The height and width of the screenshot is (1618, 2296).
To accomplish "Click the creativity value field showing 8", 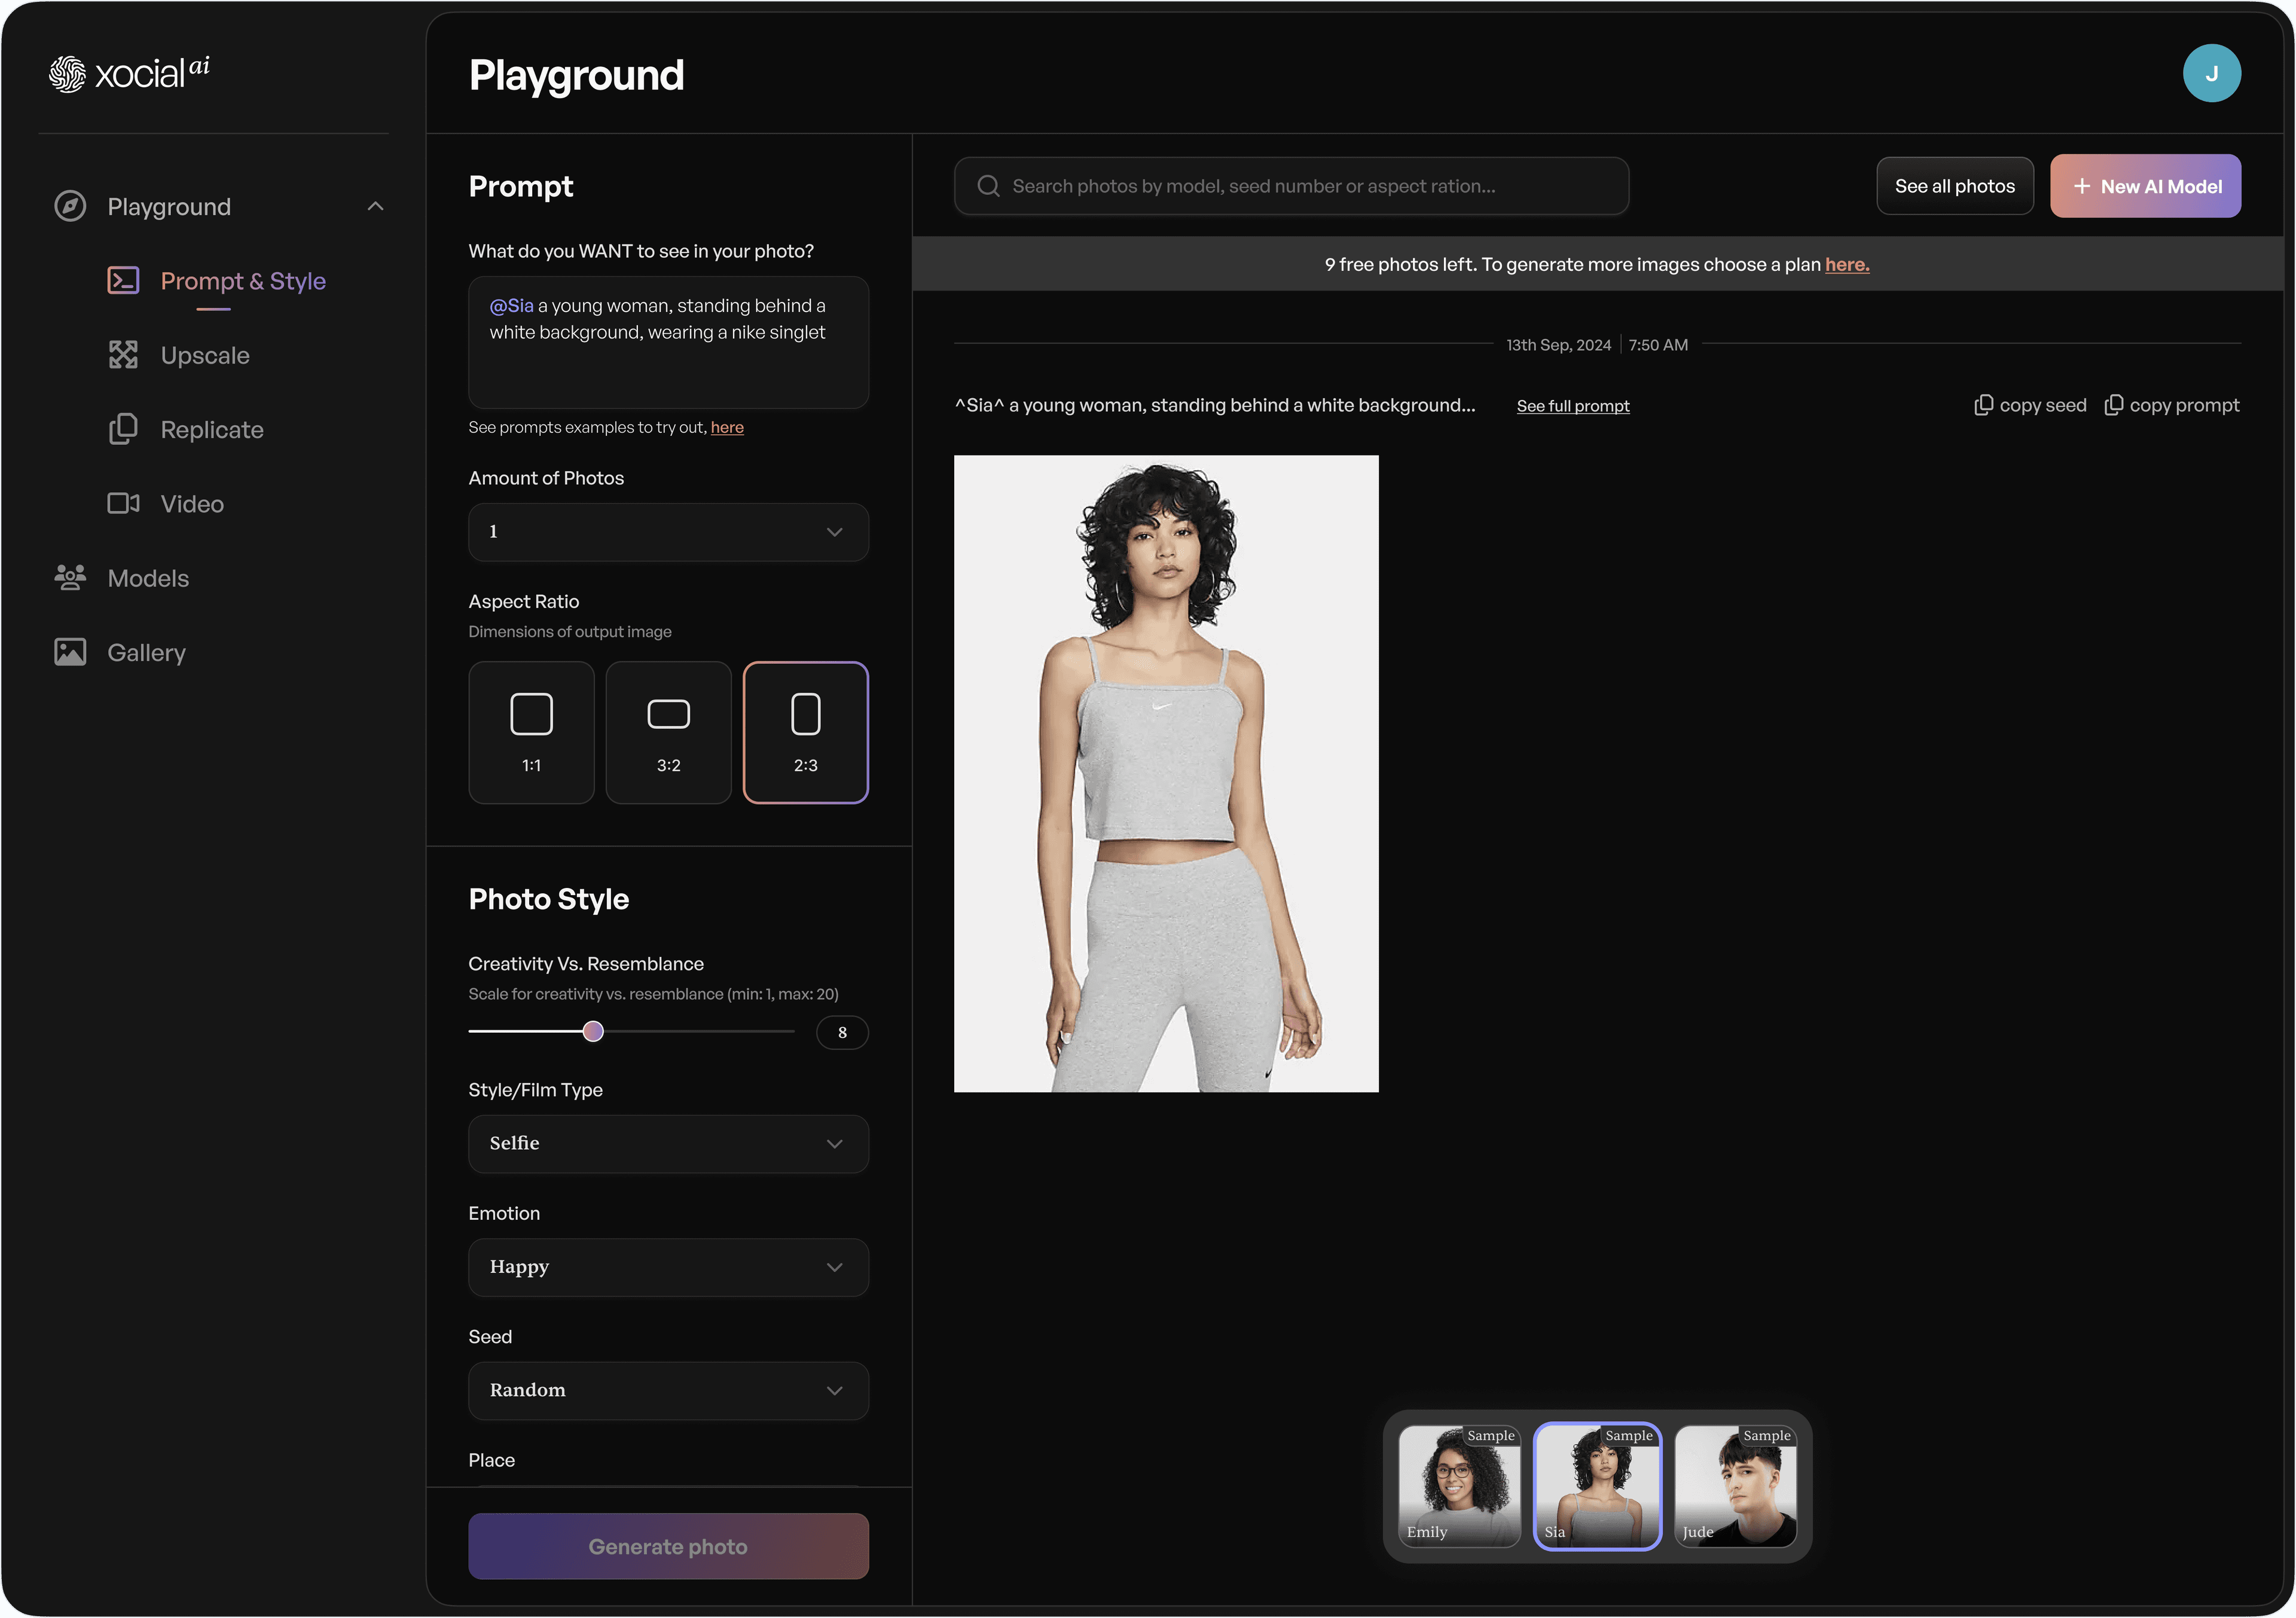I will (842, 1032).
